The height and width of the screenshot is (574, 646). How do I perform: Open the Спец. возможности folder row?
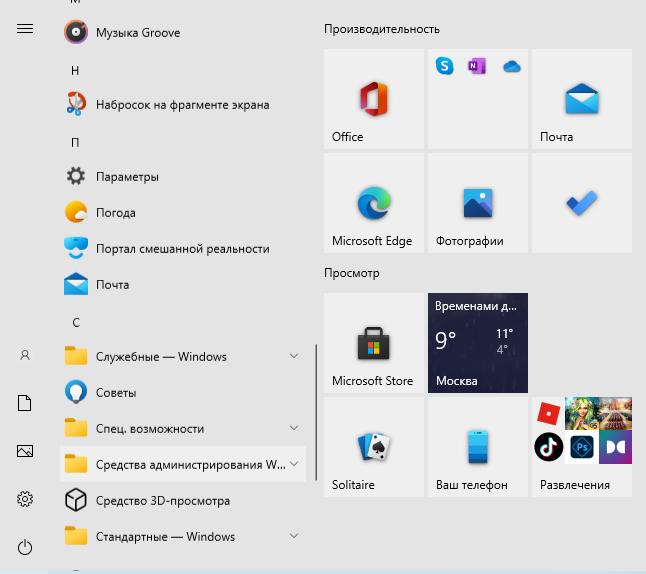click(183, 429)
